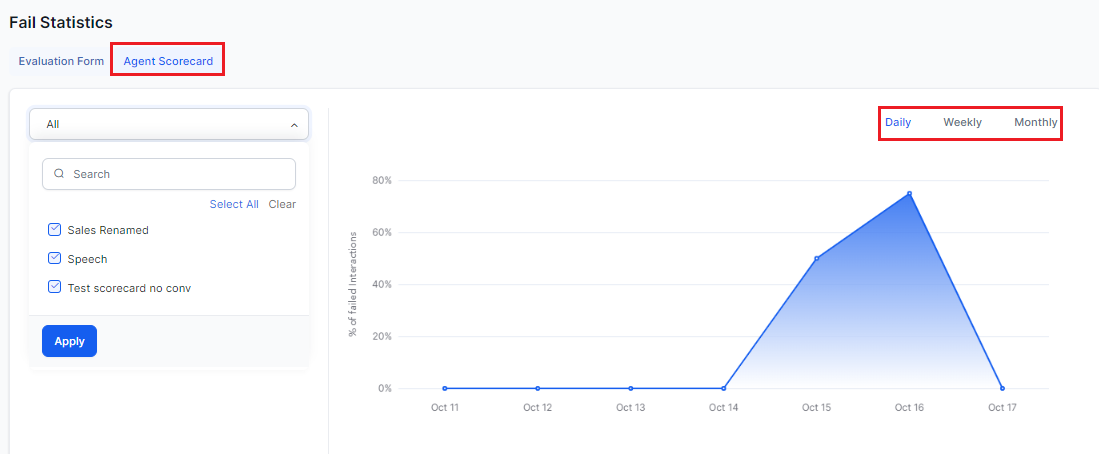Image resolution: width=1099 pixels, height=454 pixels.
Task: Click the Oct 14 data point
Action: [x=723, y=388]
